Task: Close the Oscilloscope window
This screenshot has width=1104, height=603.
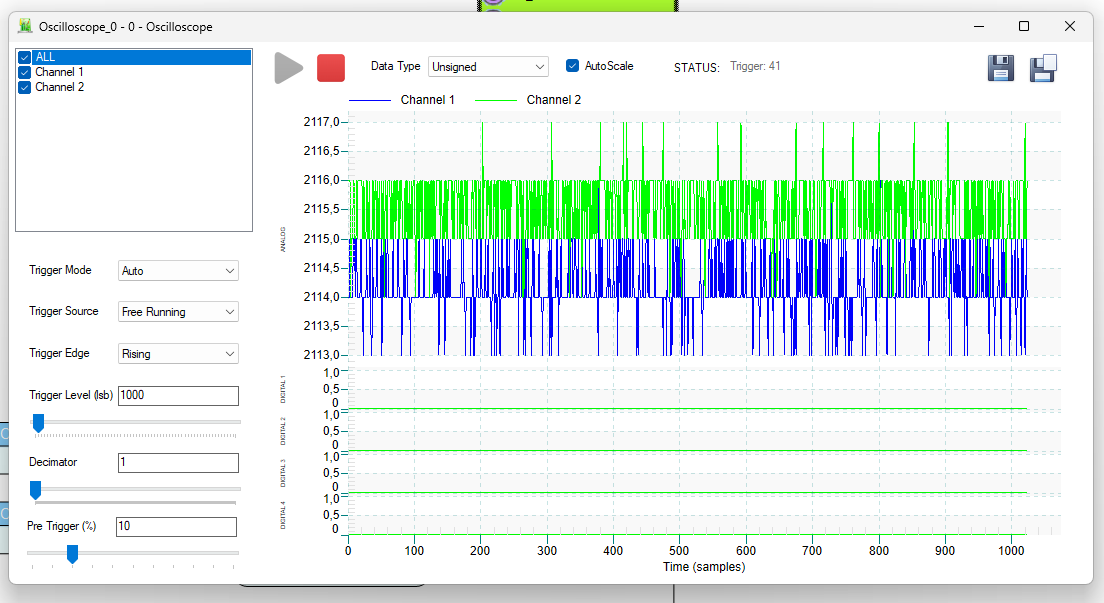Action: 1070,26
